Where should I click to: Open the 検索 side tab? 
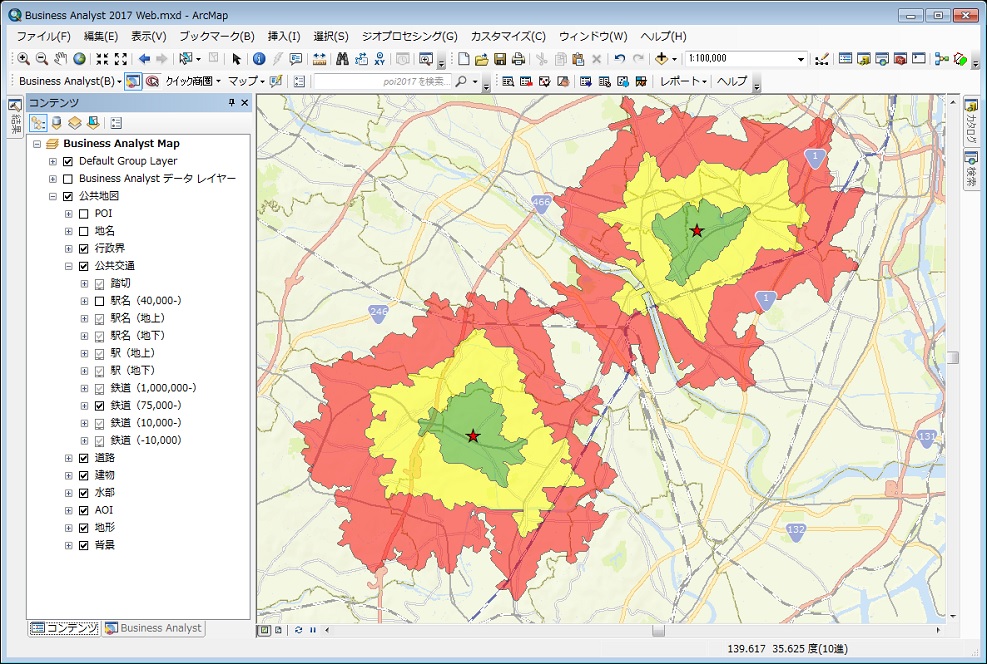tap(971, 167)
